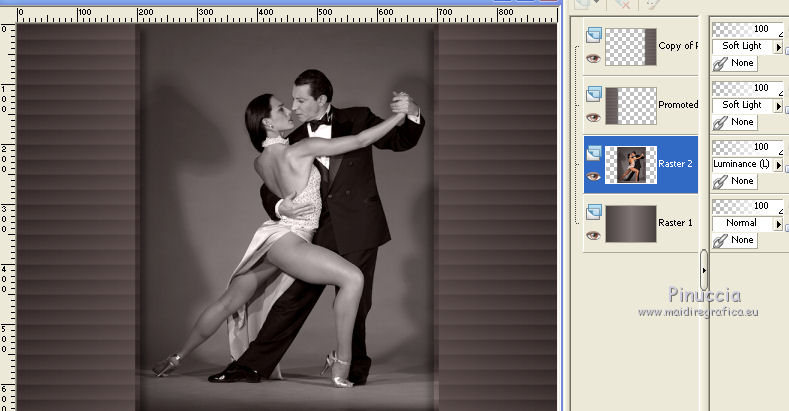Click the link set icon on Raster 2 row

coord(720,181)
